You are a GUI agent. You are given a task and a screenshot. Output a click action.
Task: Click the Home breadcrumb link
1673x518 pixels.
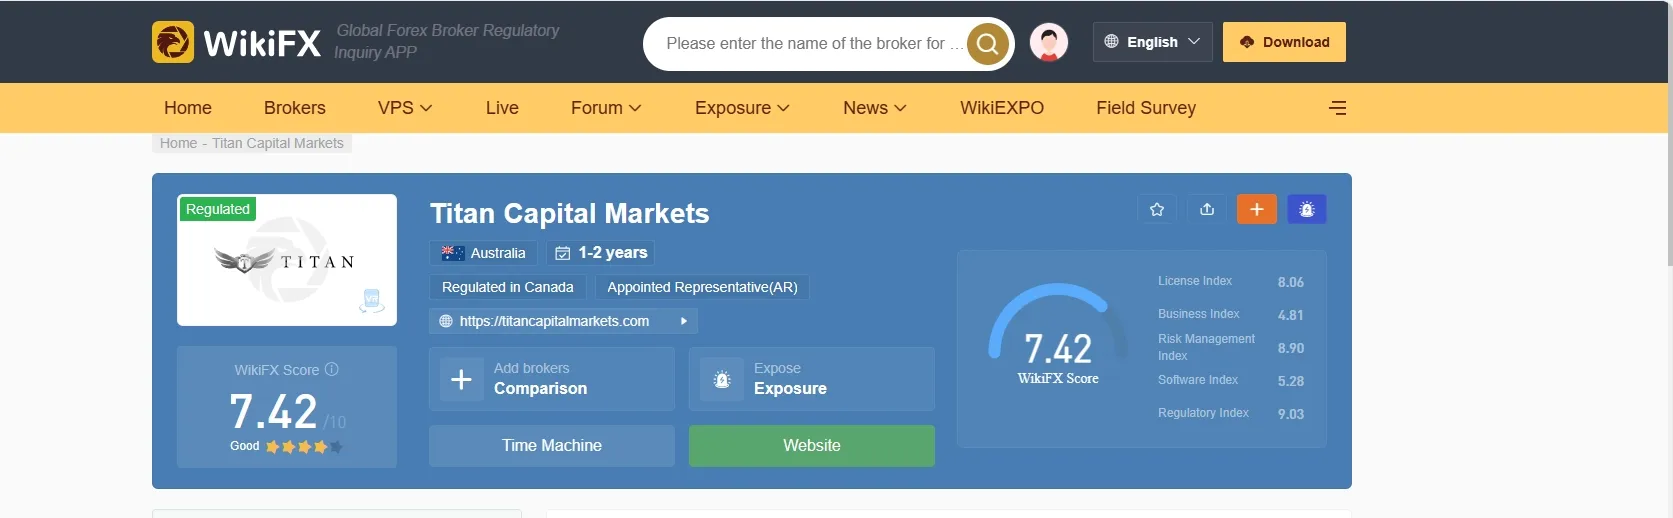point(178,143)
